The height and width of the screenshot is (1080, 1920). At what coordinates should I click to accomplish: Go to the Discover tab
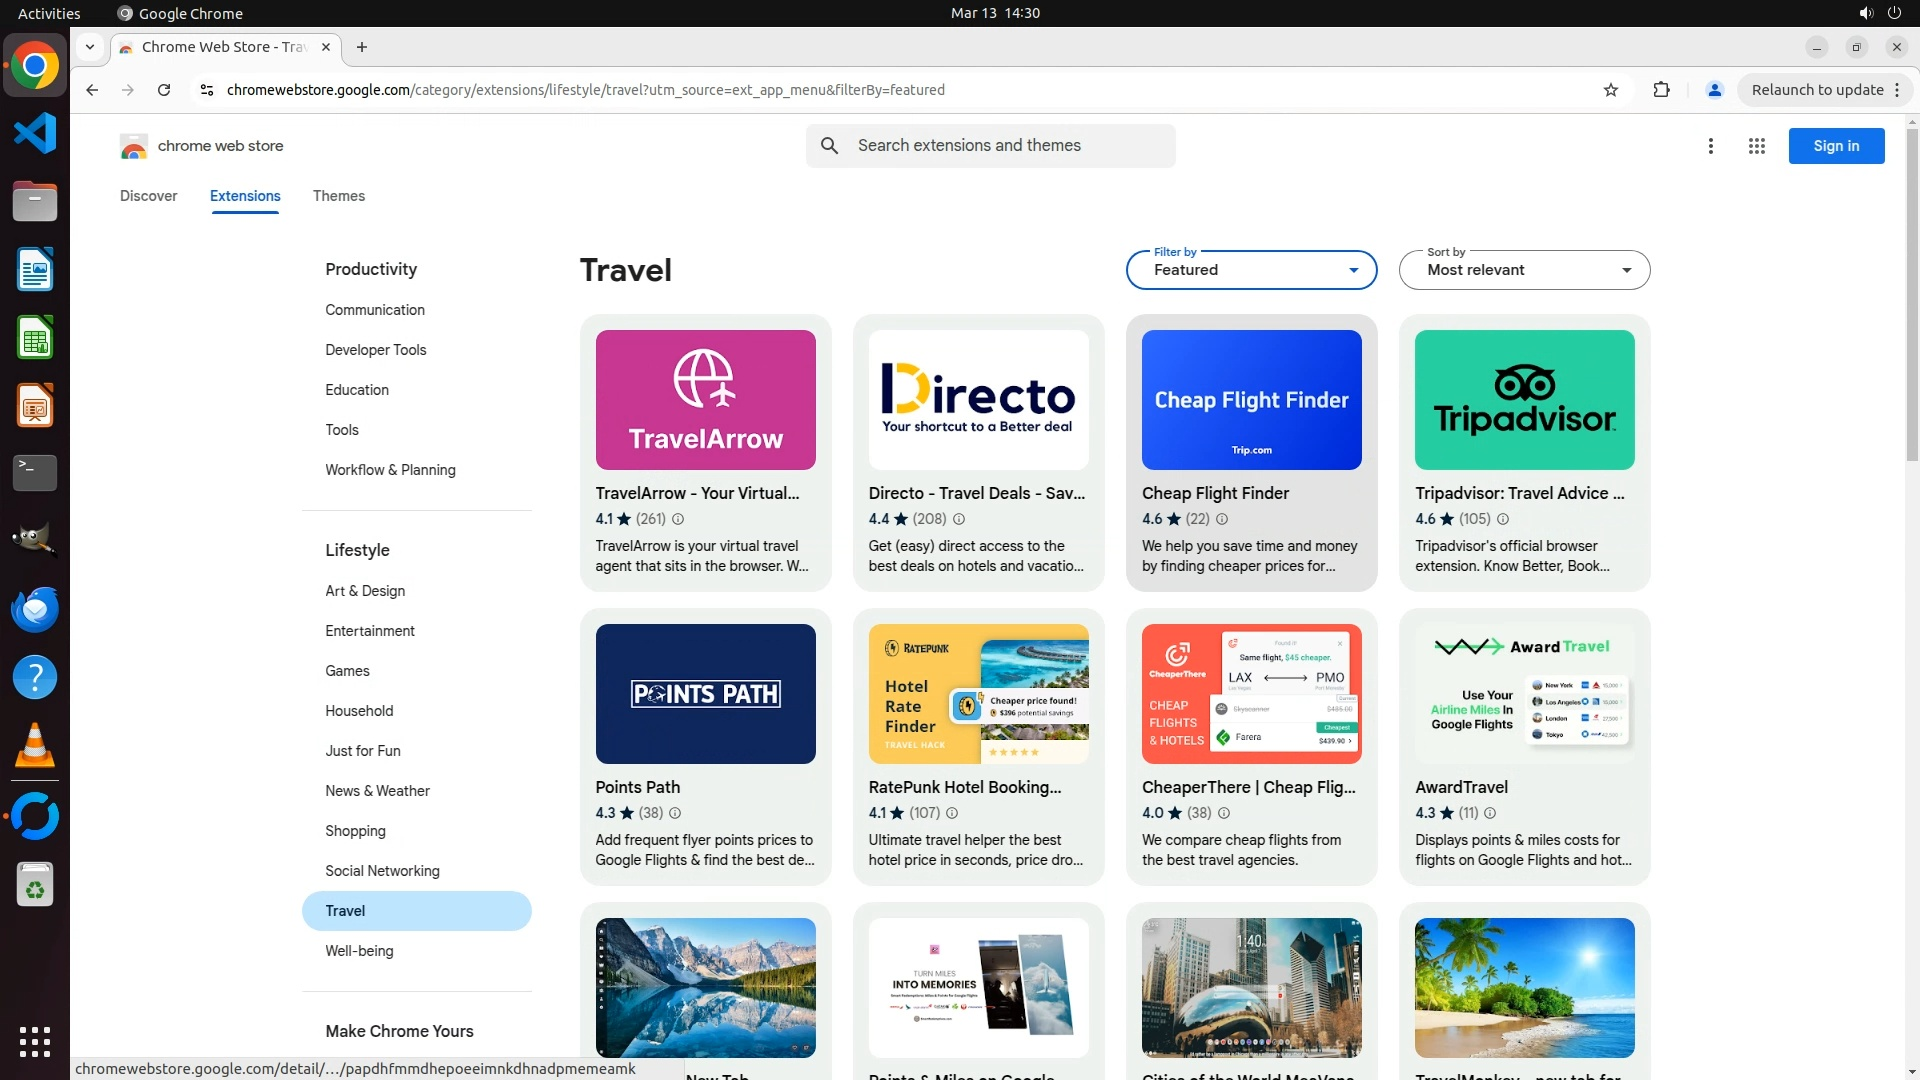click(x=148, y=196)
